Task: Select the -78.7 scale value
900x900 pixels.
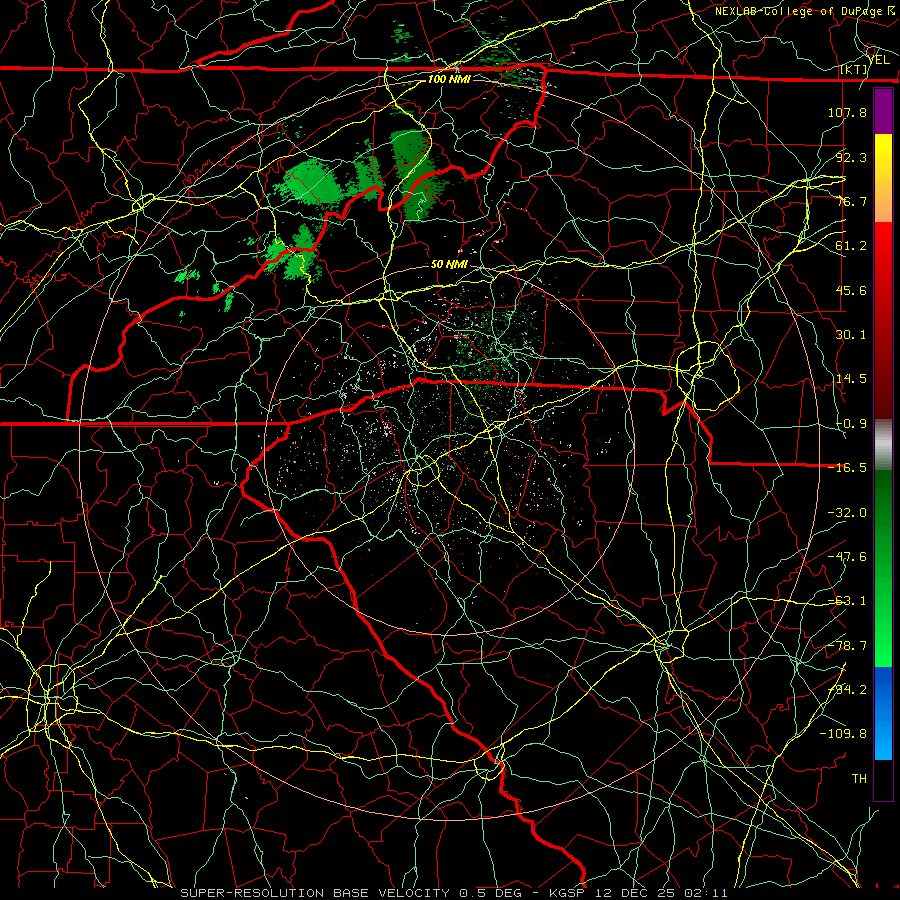Action: point(847,646)
